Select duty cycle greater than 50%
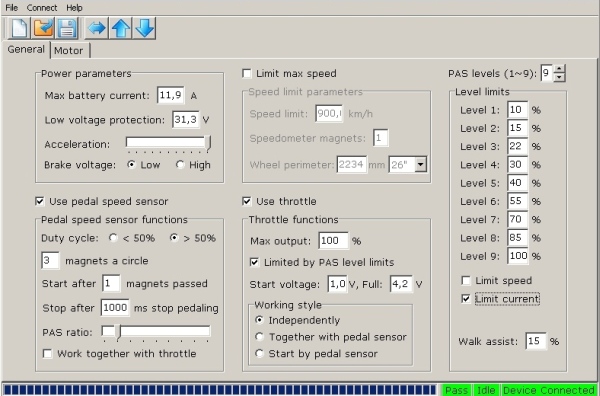This screenshot has width=600, height=396. tap(174, 238)
